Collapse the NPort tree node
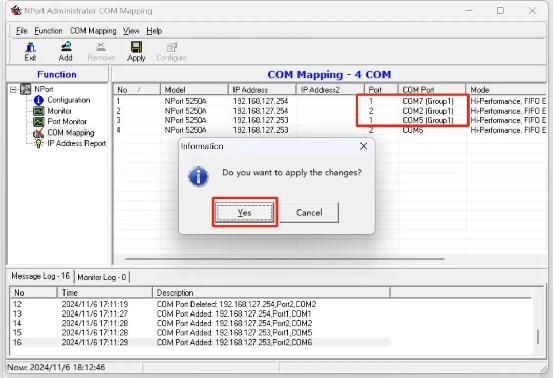554x378 pixels. click(x=13, y=89)
